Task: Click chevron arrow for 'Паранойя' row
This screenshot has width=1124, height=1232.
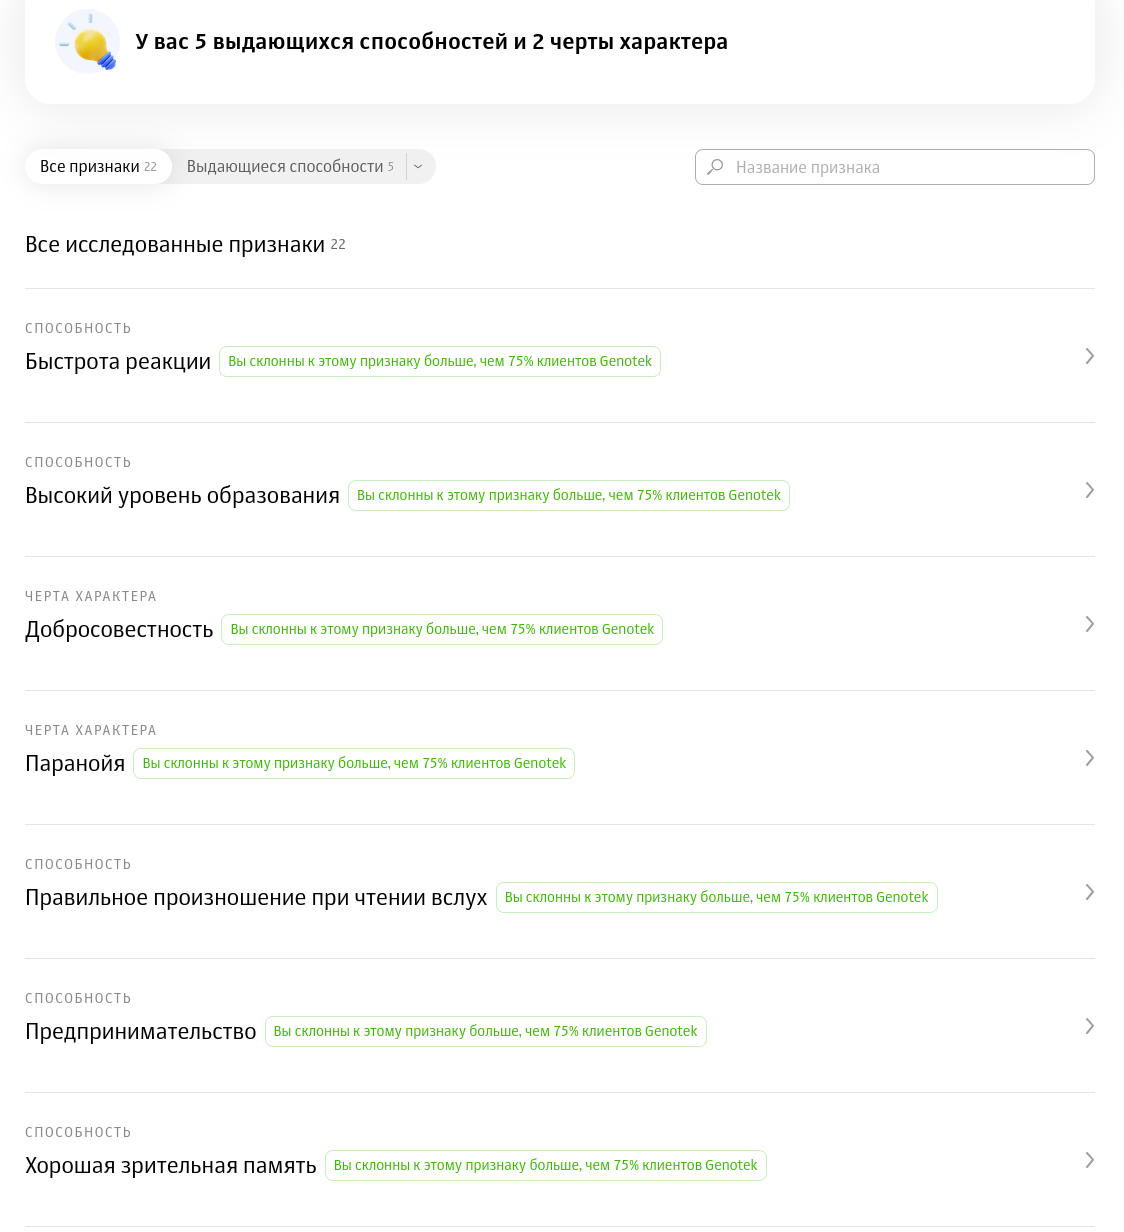Action: pyautogui.click(x=1089, y=758)
